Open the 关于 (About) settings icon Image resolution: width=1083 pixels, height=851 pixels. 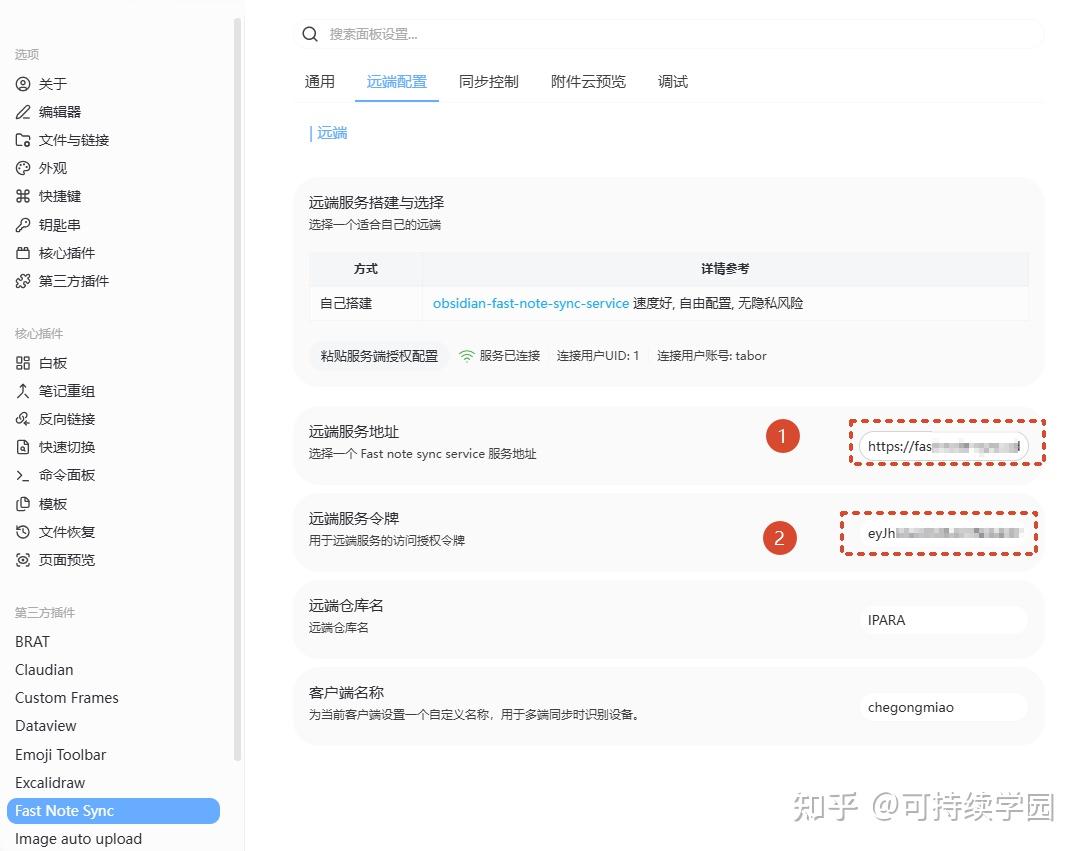click(x=23, y=84)
